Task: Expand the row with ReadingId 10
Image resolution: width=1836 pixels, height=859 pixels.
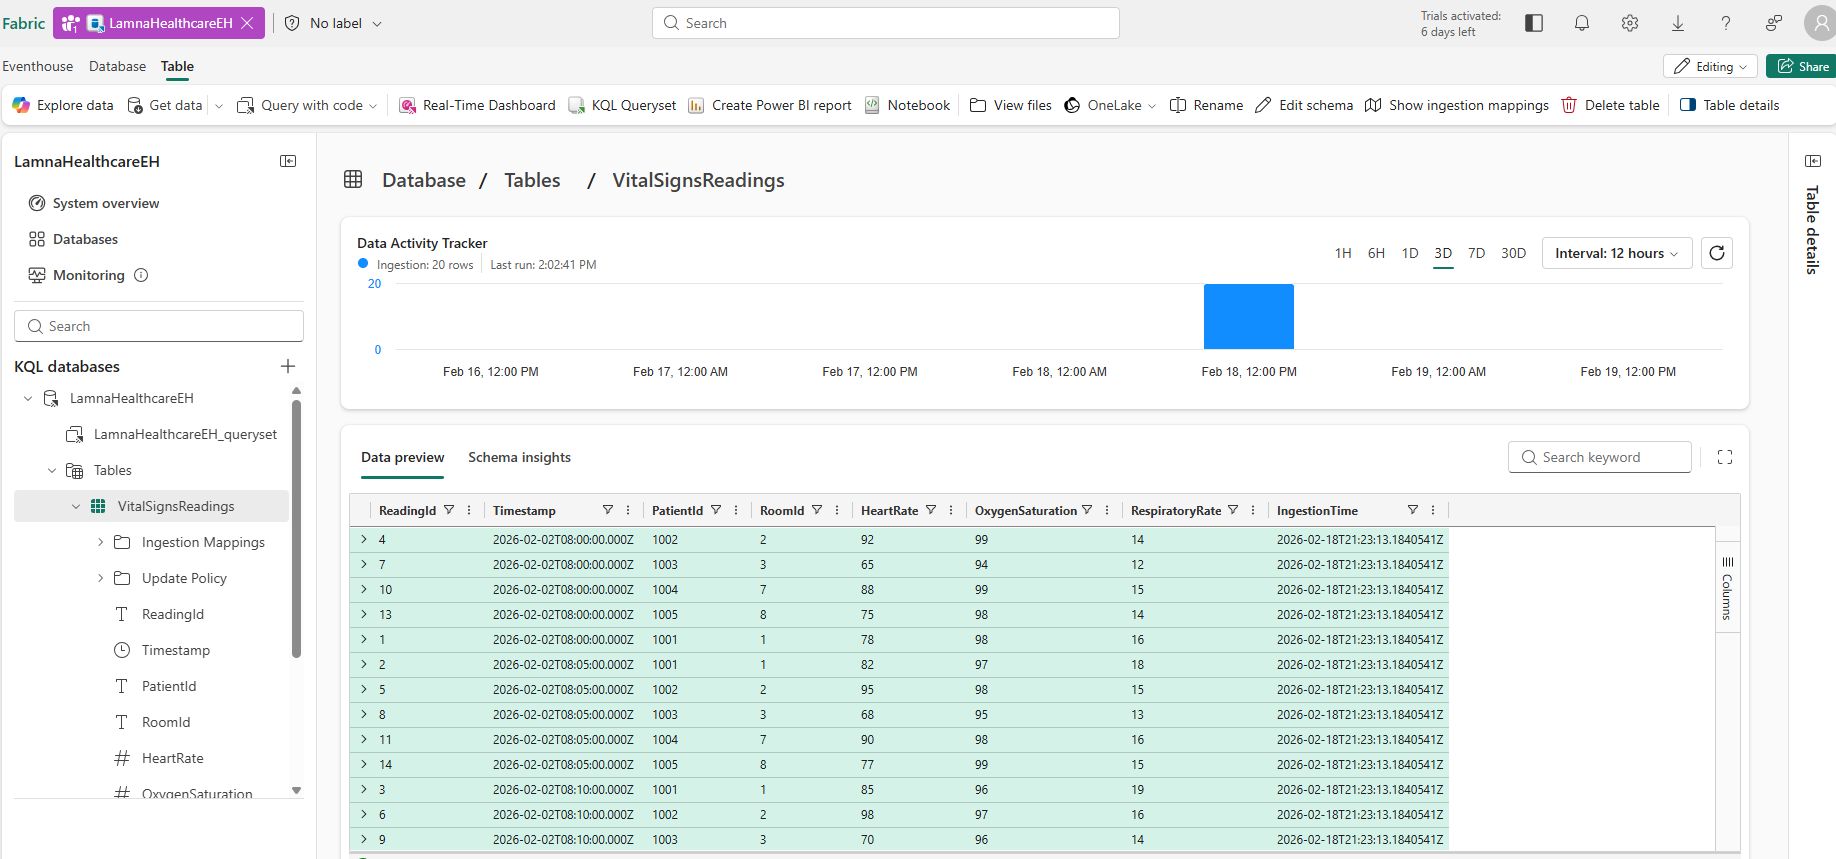Action: click(364, 589)
